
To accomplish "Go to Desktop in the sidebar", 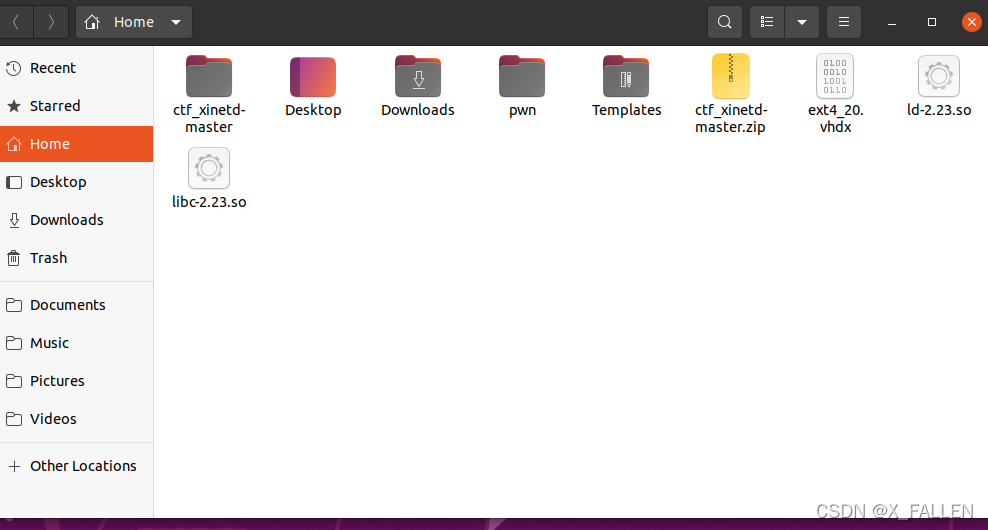I will [x=76, y=182].
